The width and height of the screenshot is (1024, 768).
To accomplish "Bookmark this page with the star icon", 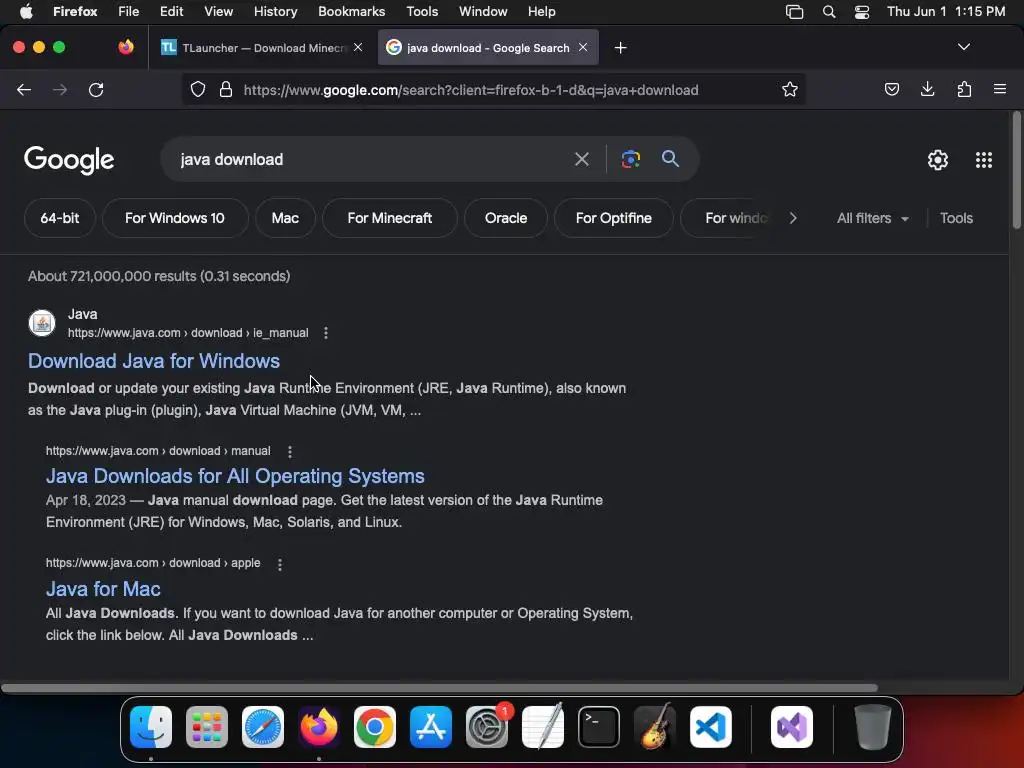I will (790, 89).
